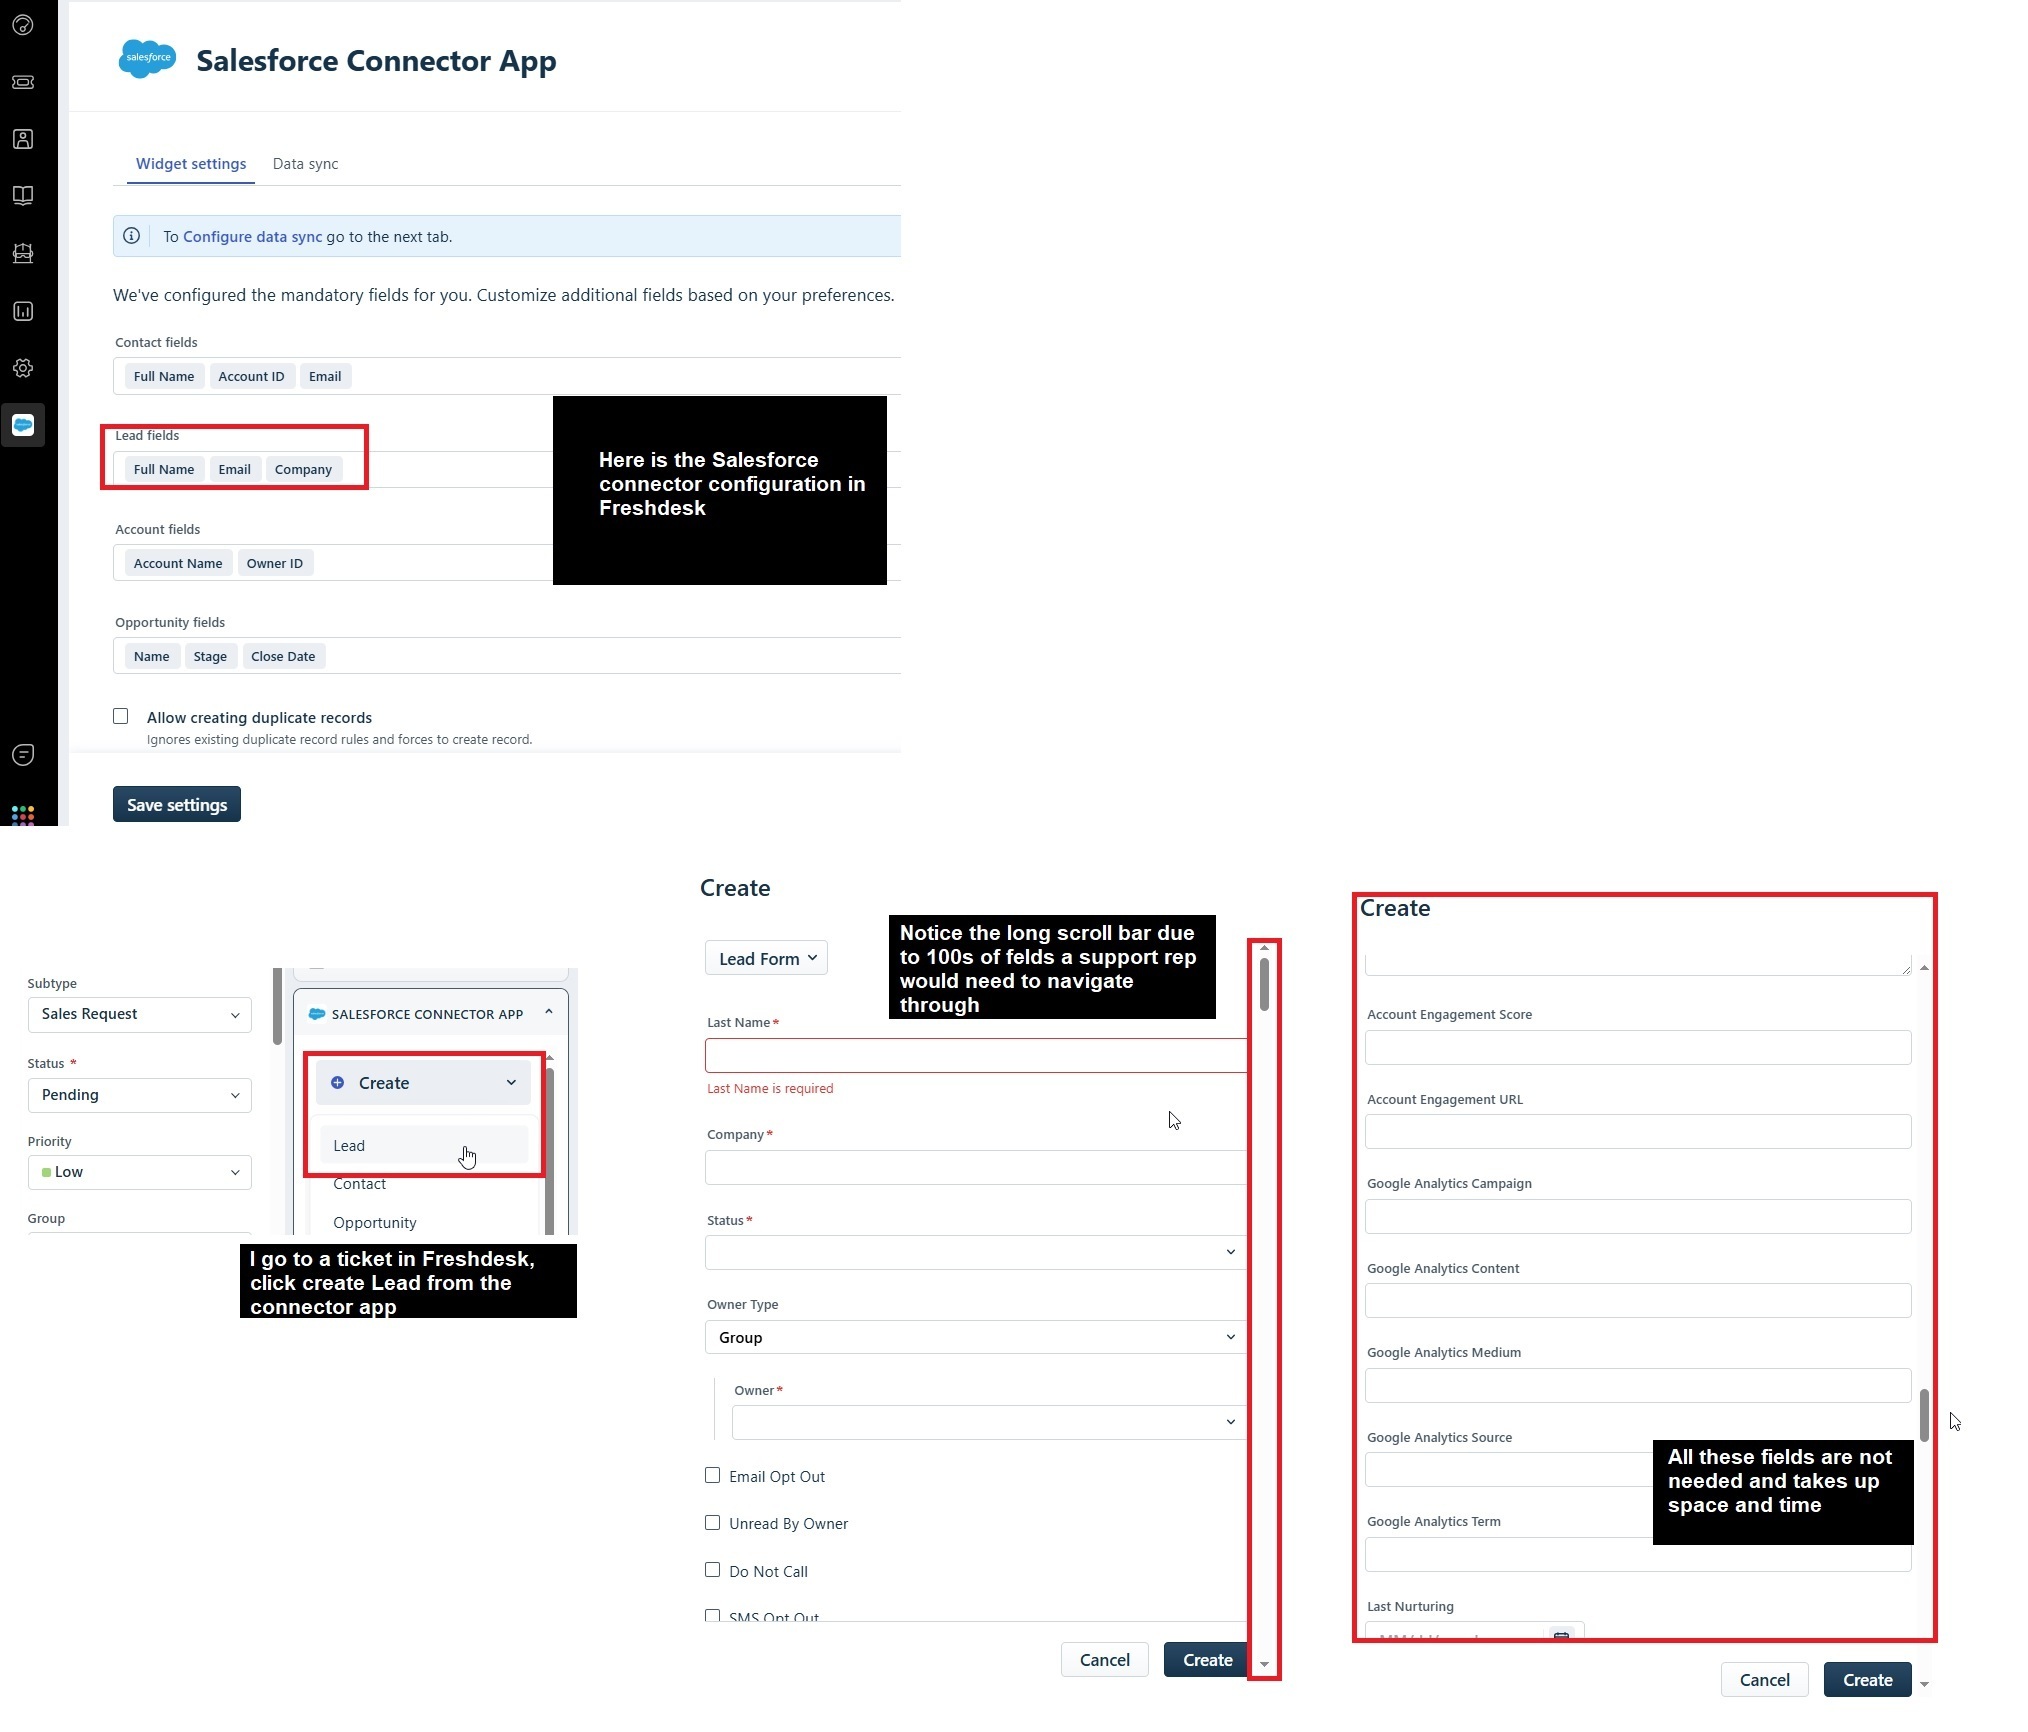Click Create in the Lead Form dialog
The height and width of the screenshot is (1732, 2028).
pos(1206,1660)
